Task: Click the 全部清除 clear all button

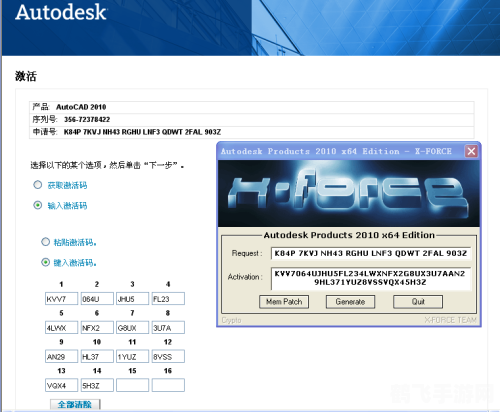Action: point(75,404)
